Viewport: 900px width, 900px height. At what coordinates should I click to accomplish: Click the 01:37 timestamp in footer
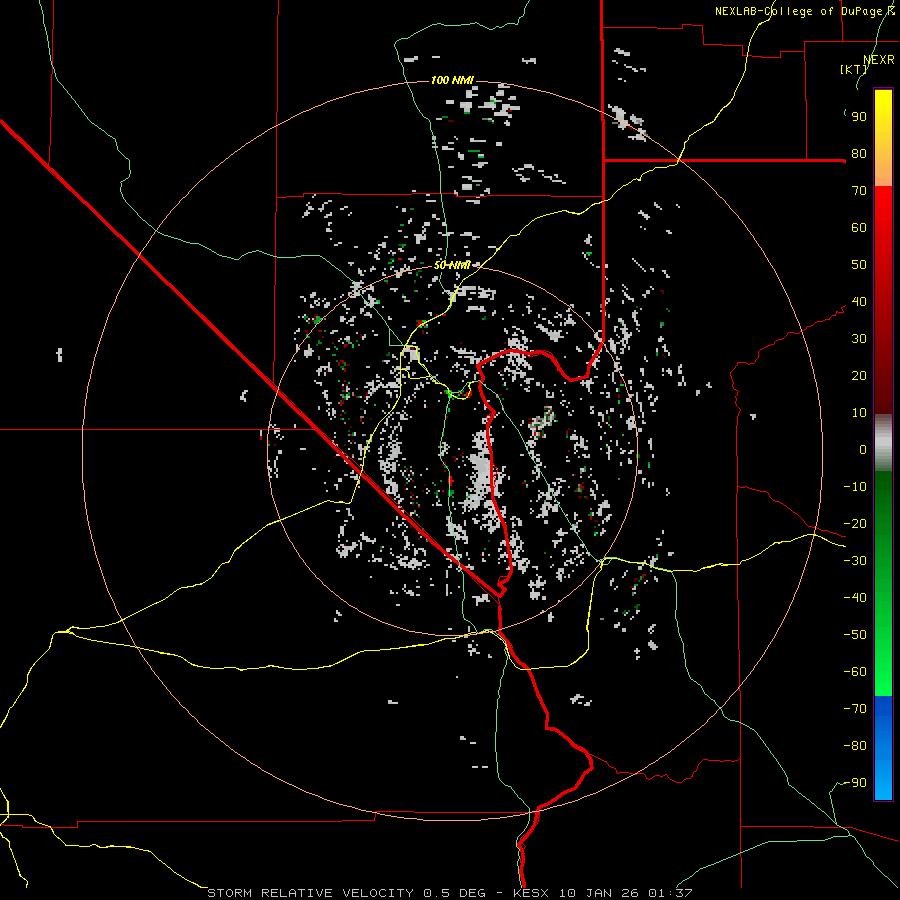(x=670, y=893)
